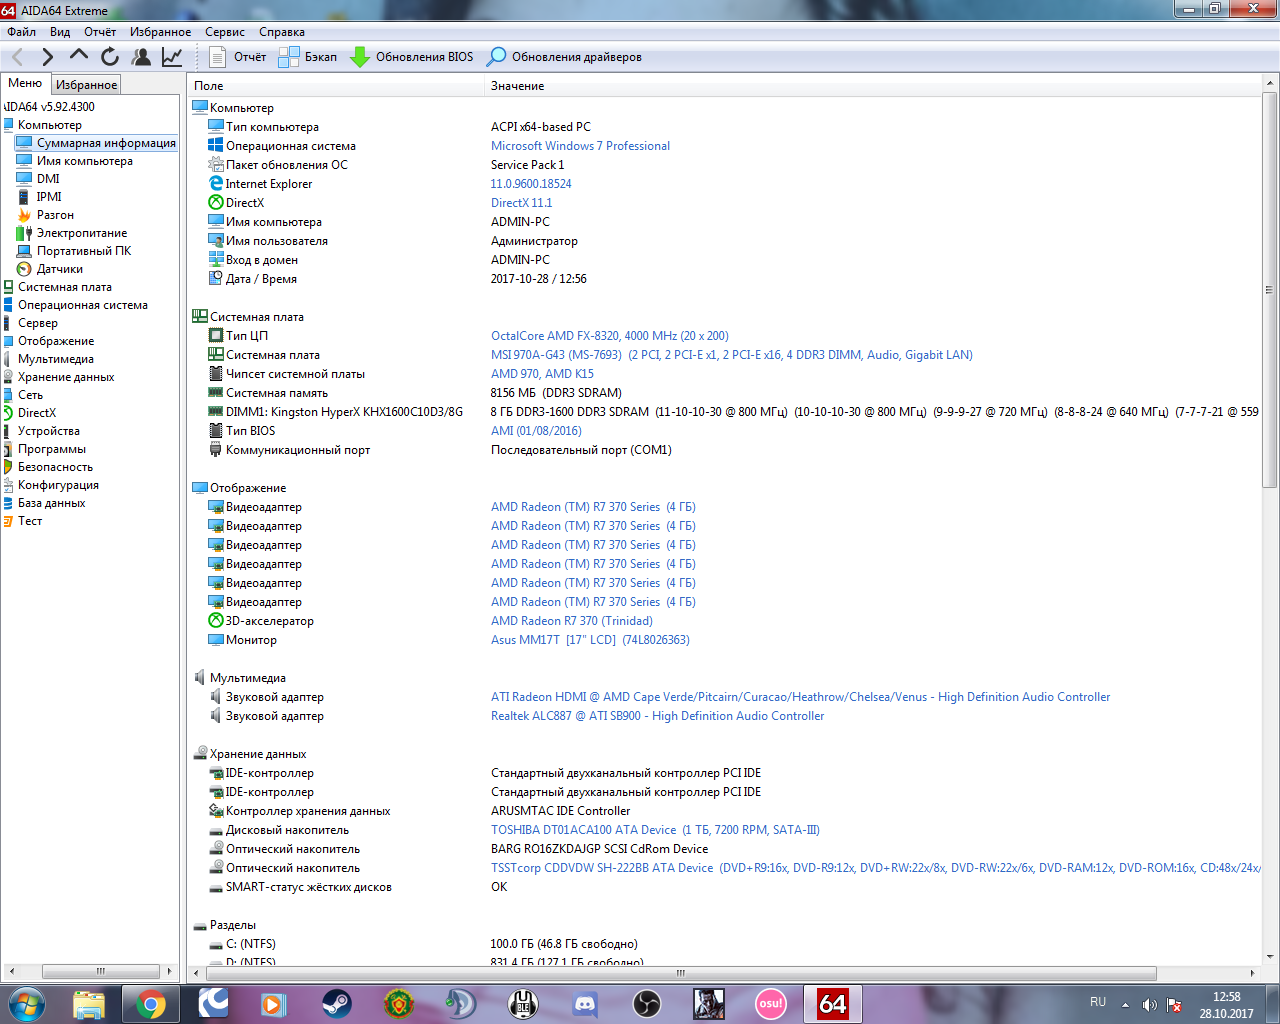Open the graph chart toolbar icon
This screenshot has height=1024, width=1280.
click(x=172, y=57)
